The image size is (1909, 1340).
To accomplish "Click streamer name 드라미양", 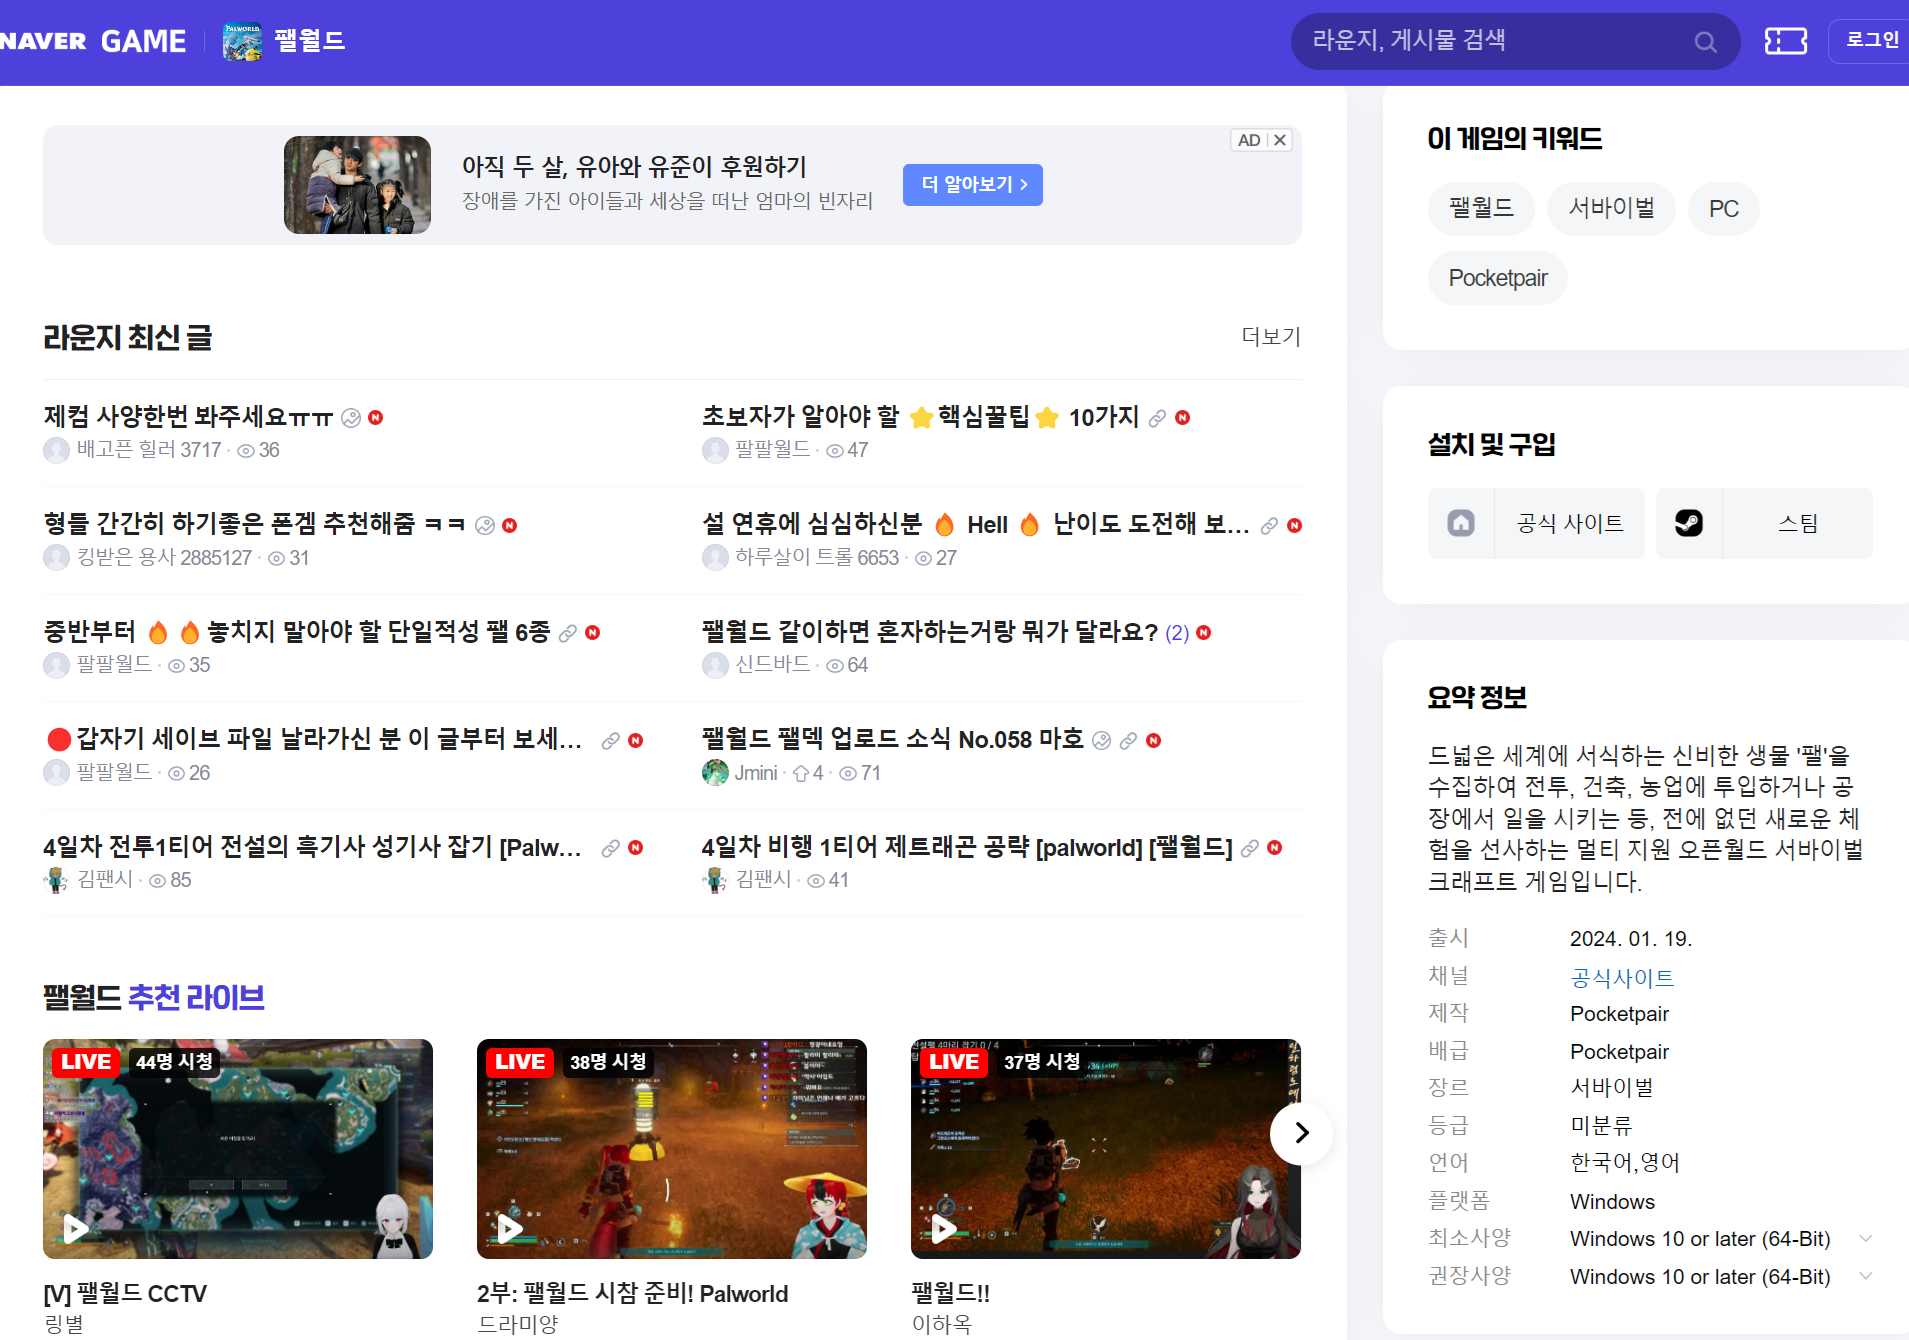I will point(518,1325).
